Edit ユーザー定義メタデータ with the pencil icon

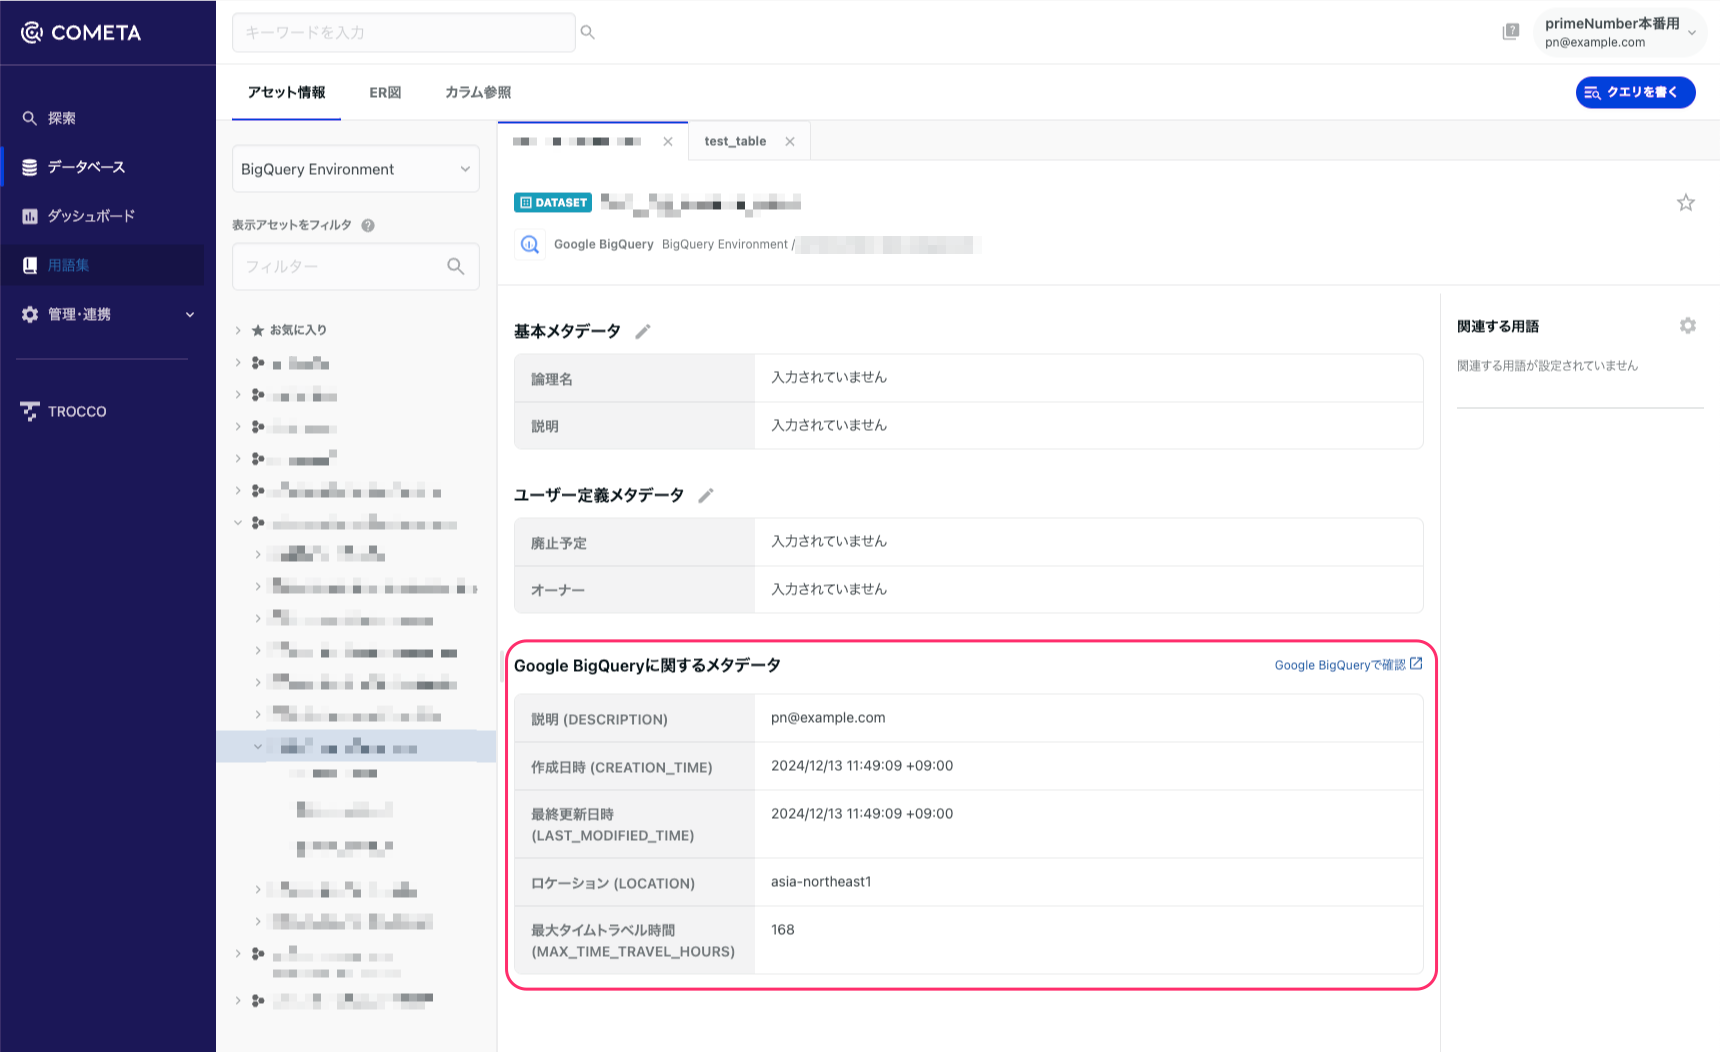[x=706, y=495]
